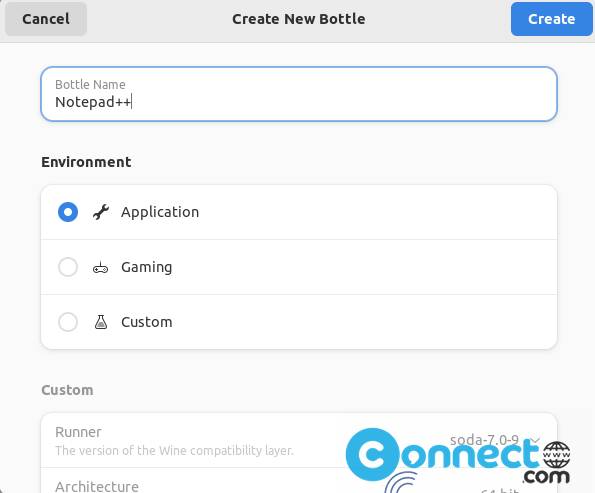Click Create to make the bottle
This screenshot has width=595, height=493.
(x=551, y=19)
